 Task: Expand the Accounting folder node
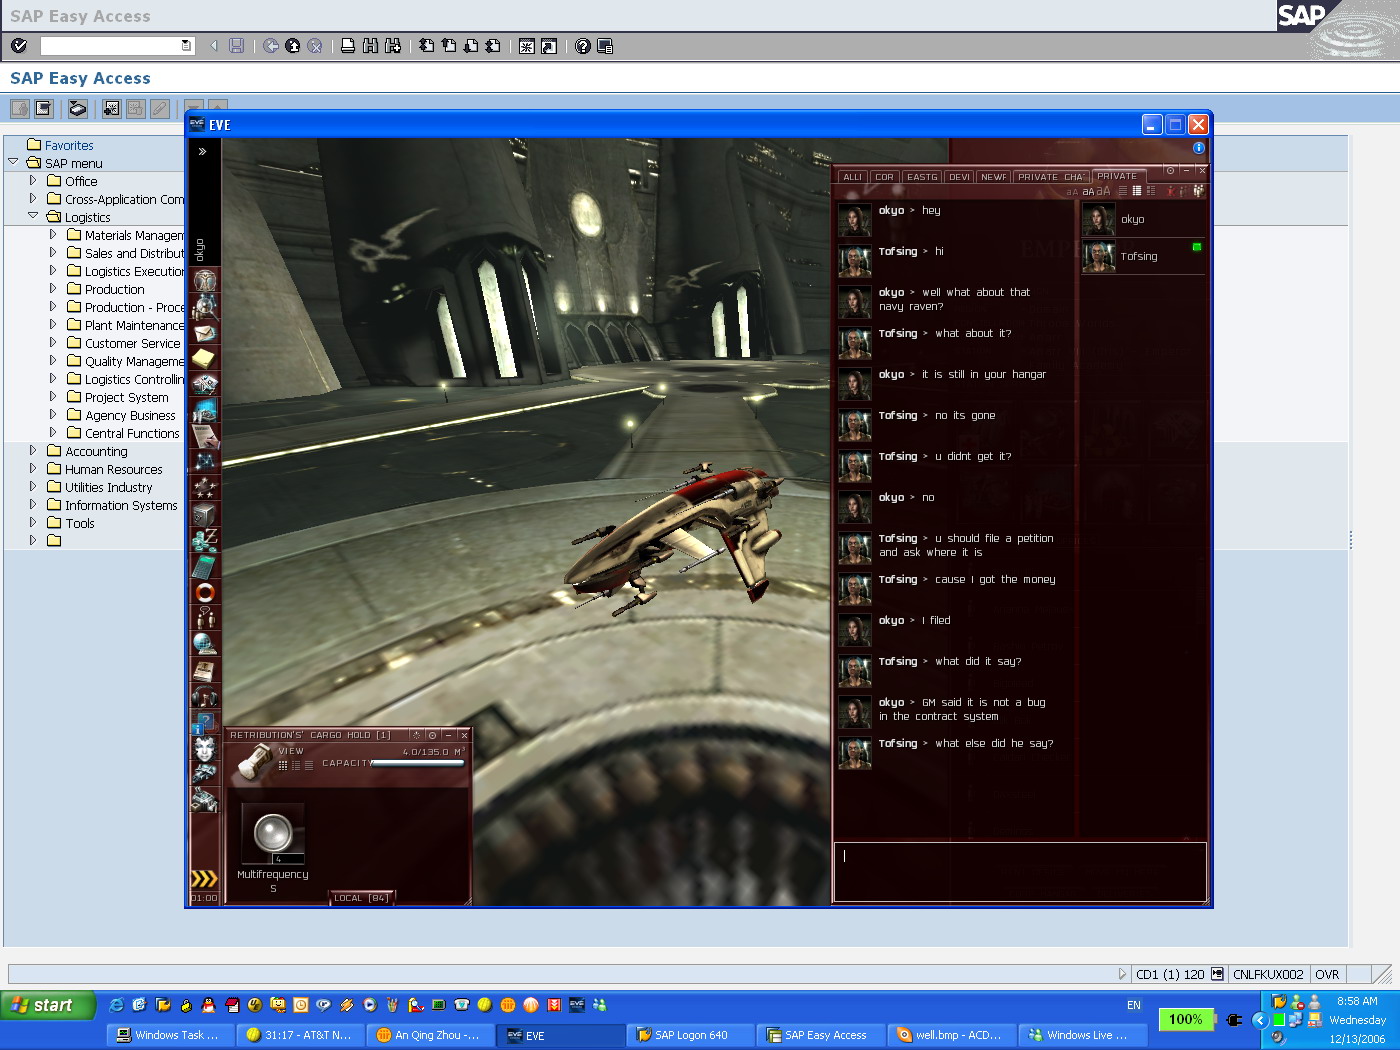(33, 451)
